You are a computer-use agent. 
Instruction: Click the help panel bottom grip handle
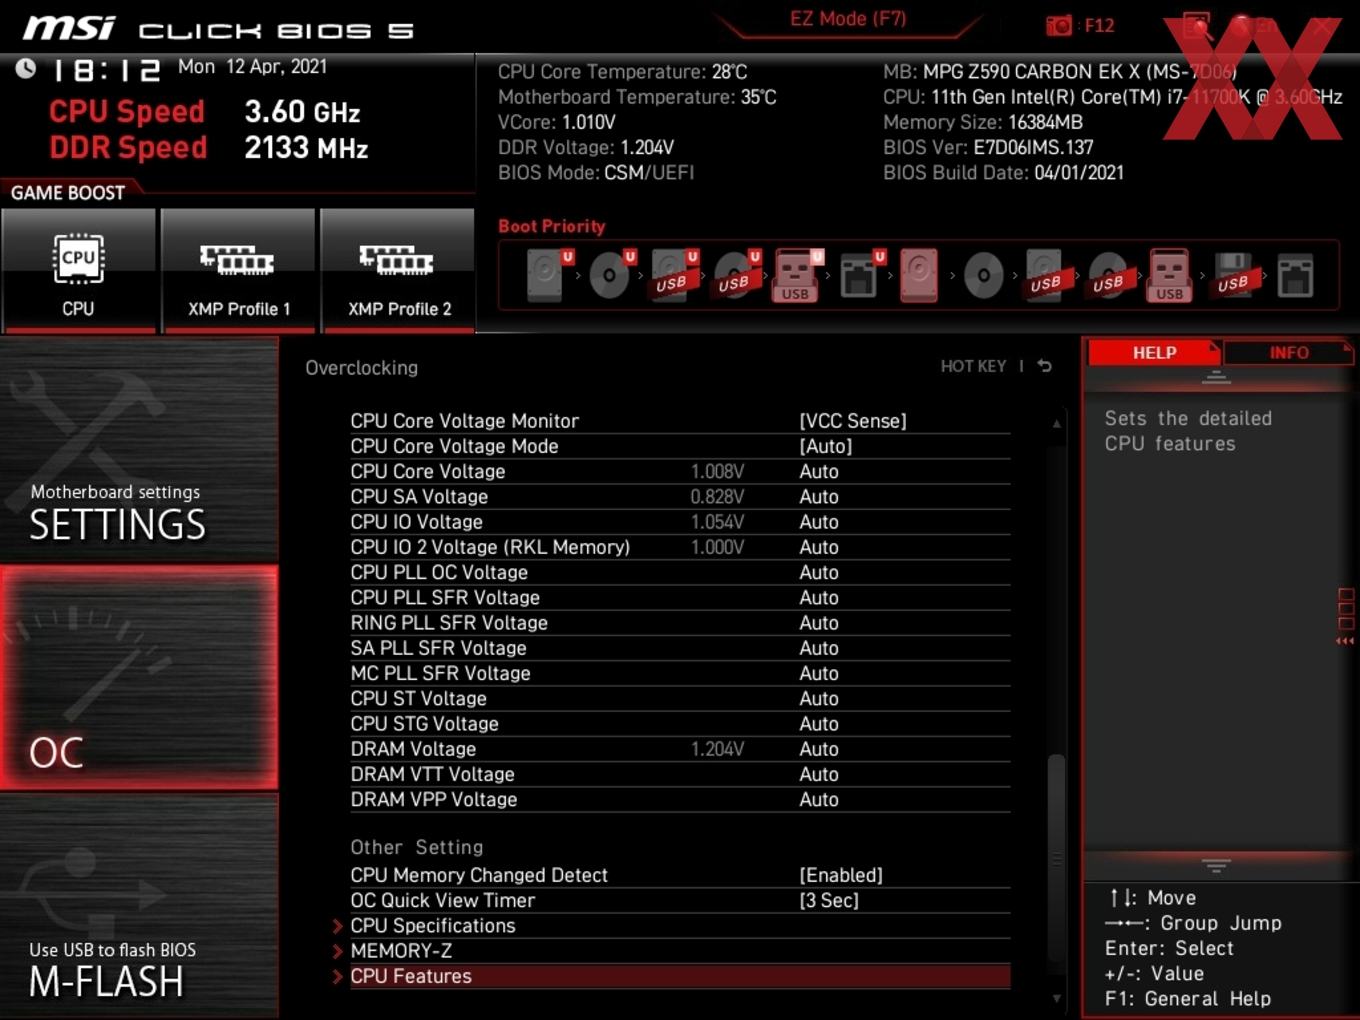pyautogui.click(x=1216, y=865)
